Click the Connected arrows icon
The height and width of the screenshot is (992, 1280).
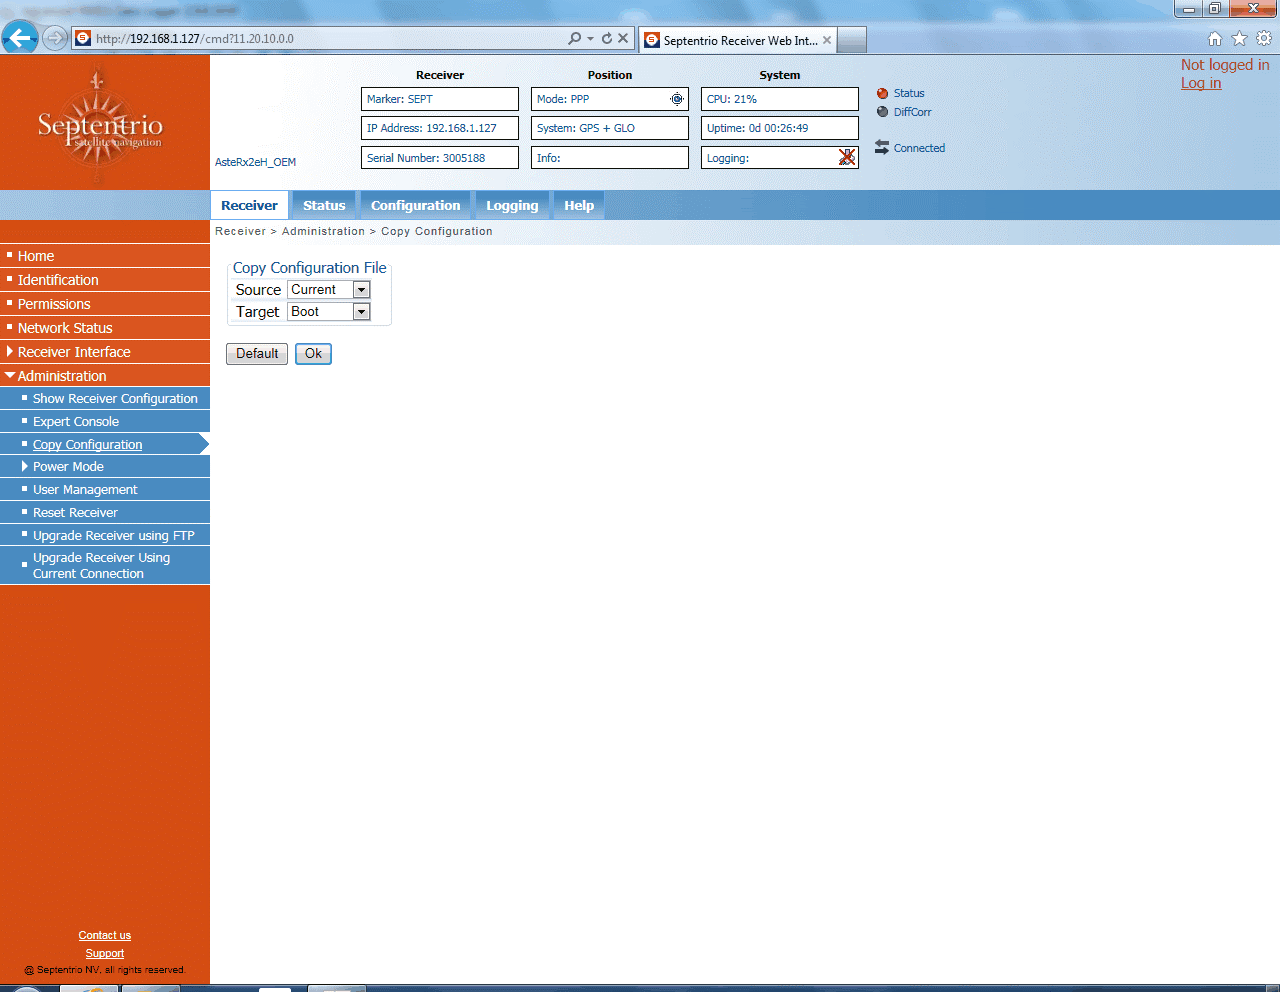point(884,147)
